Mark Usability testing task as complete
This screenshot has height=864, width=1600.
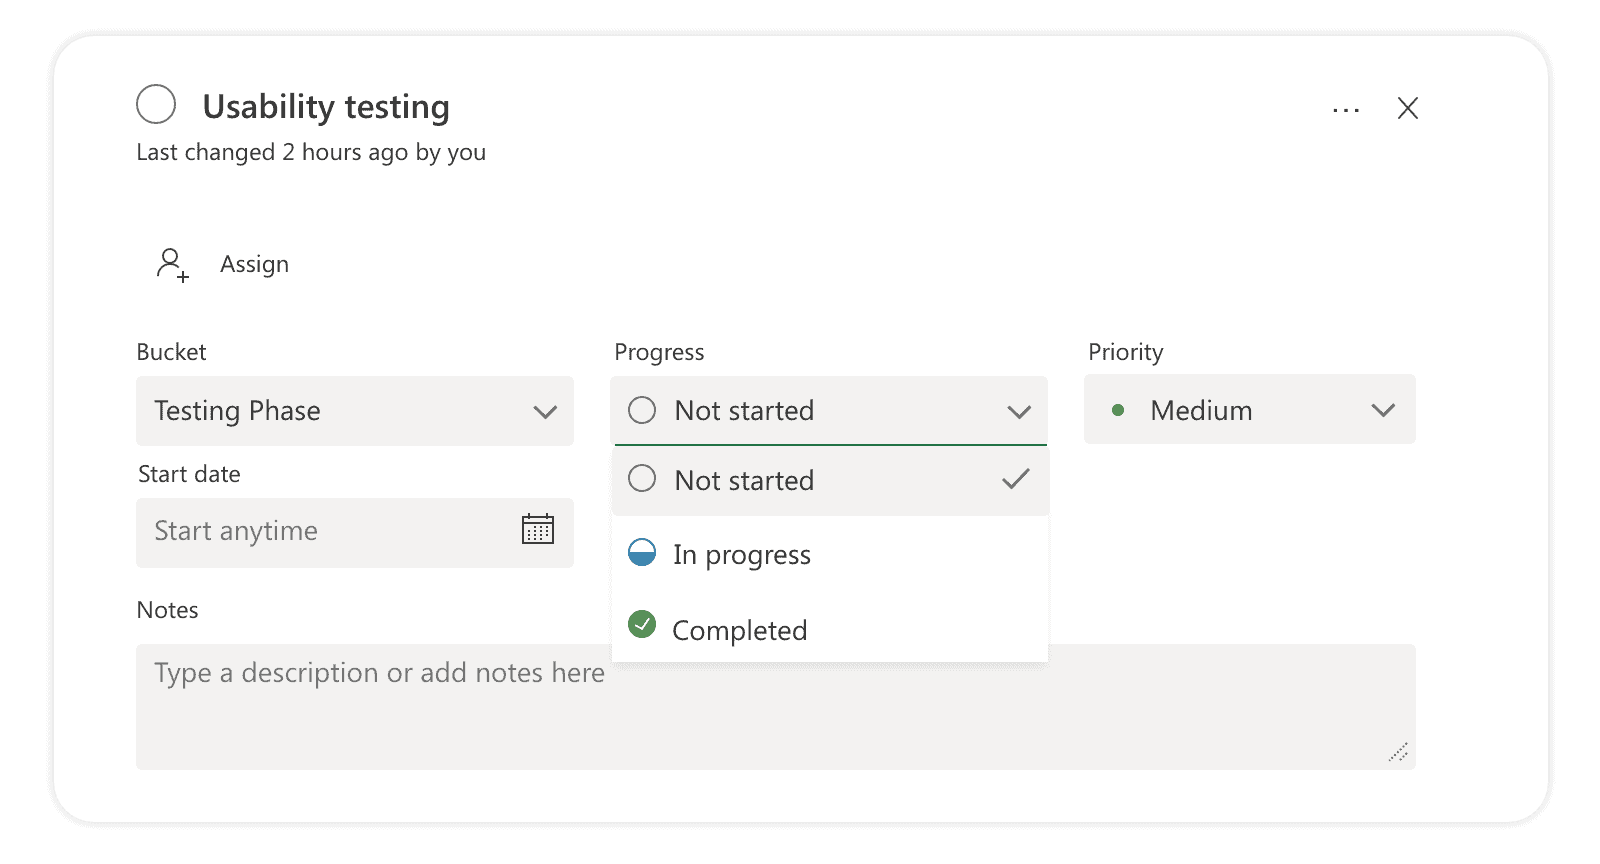(156, 104)
